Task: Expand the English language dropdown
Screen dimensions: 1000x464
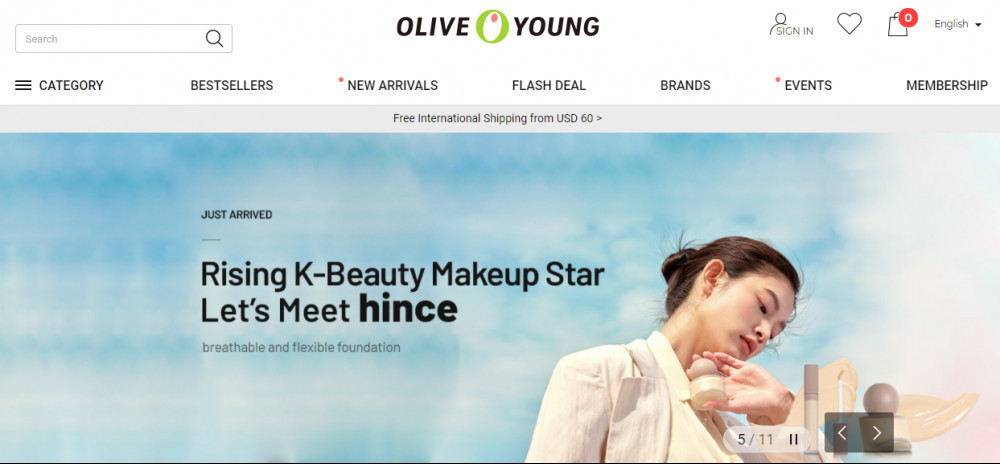Action: pyautogui.click(x=957, y=24)
